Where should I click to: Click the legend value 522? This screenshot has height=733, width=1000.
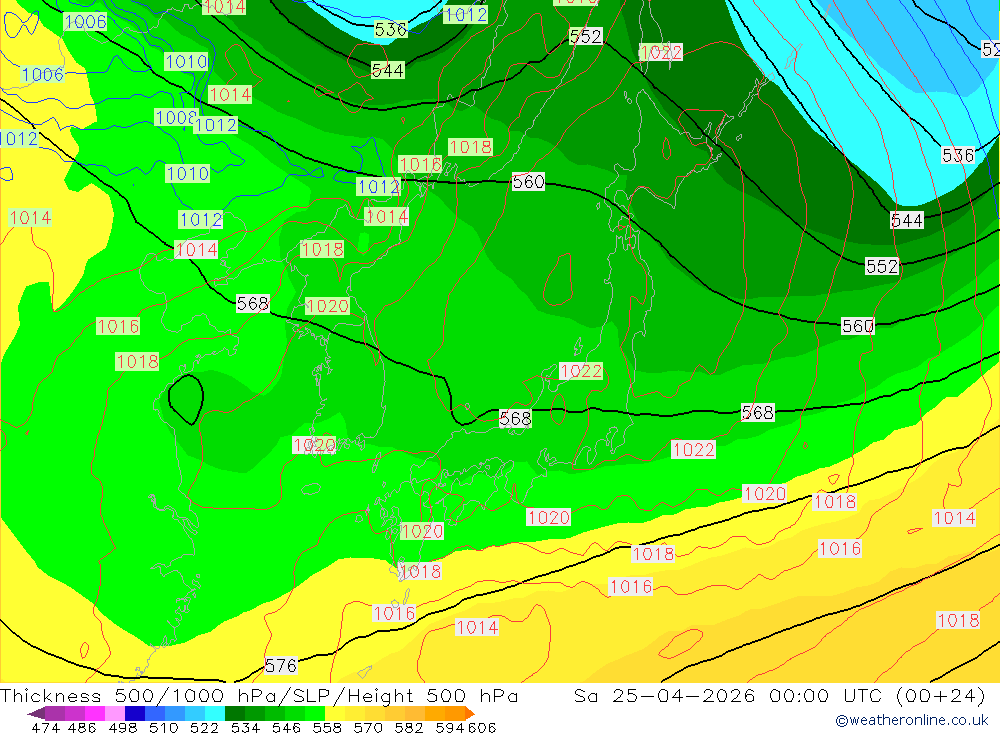pos(204,727)
